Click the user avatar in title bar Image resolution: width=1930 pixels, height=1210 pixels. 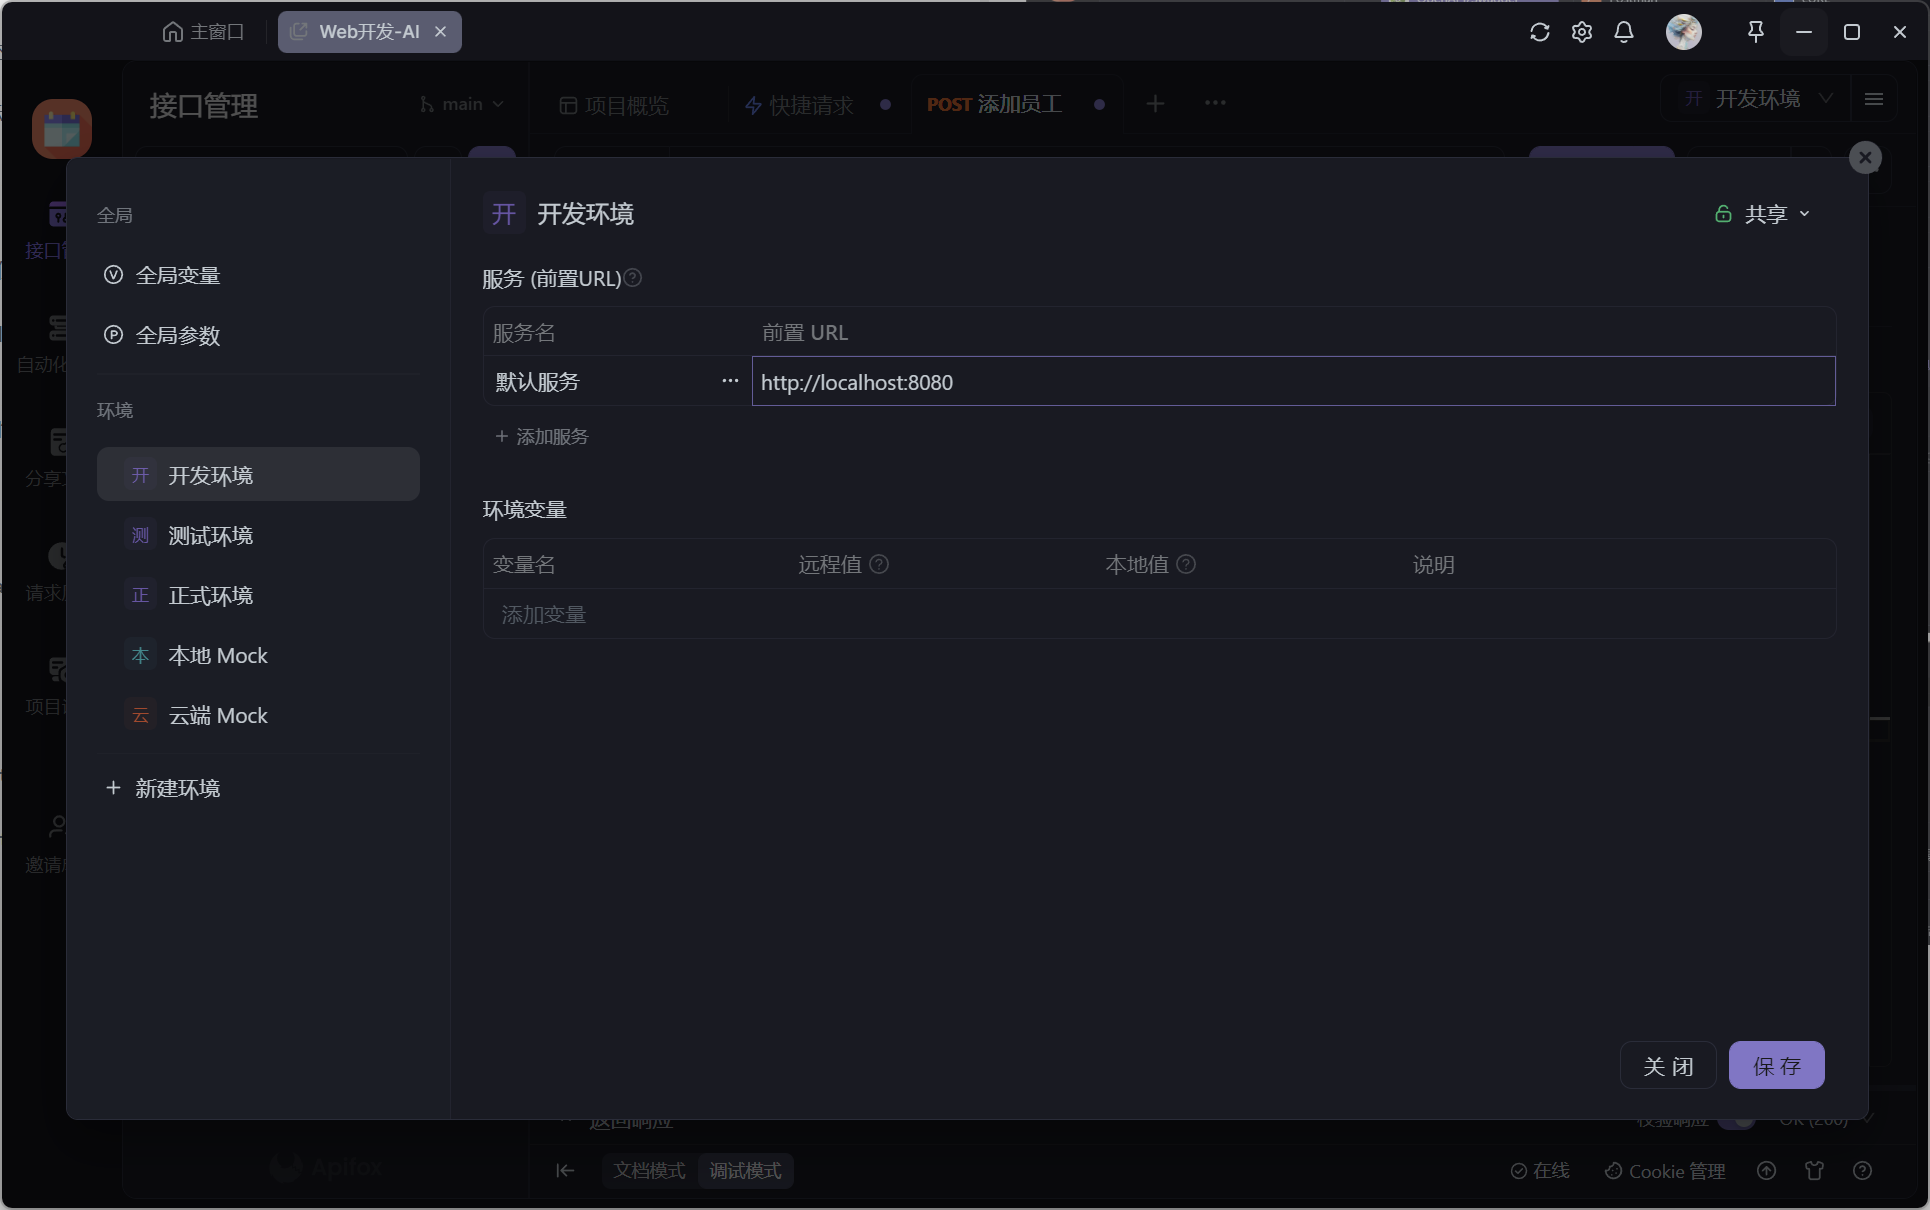coord(1683,32)
